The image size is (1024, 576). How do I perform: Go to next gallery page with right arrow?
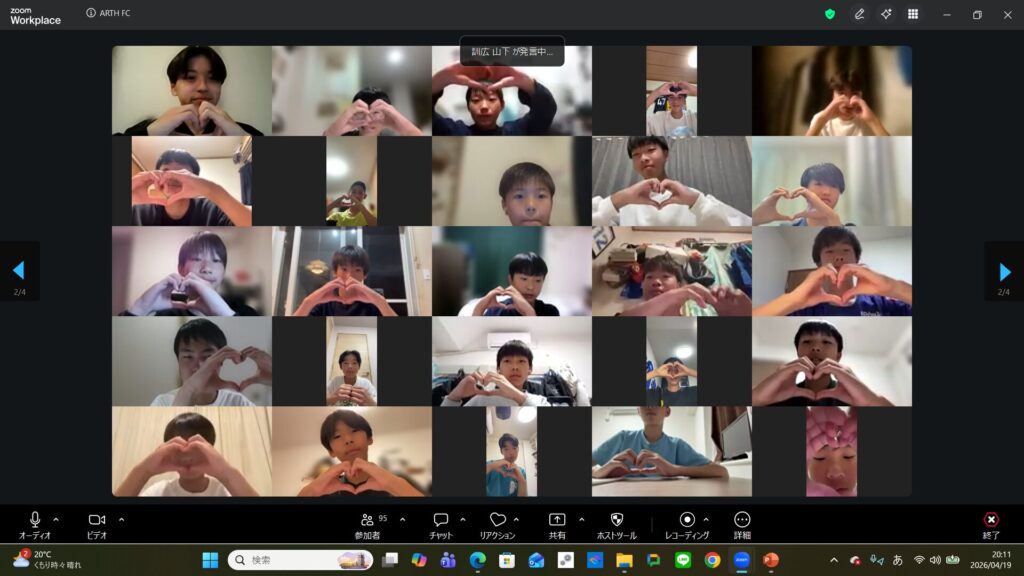point(1004,271)
